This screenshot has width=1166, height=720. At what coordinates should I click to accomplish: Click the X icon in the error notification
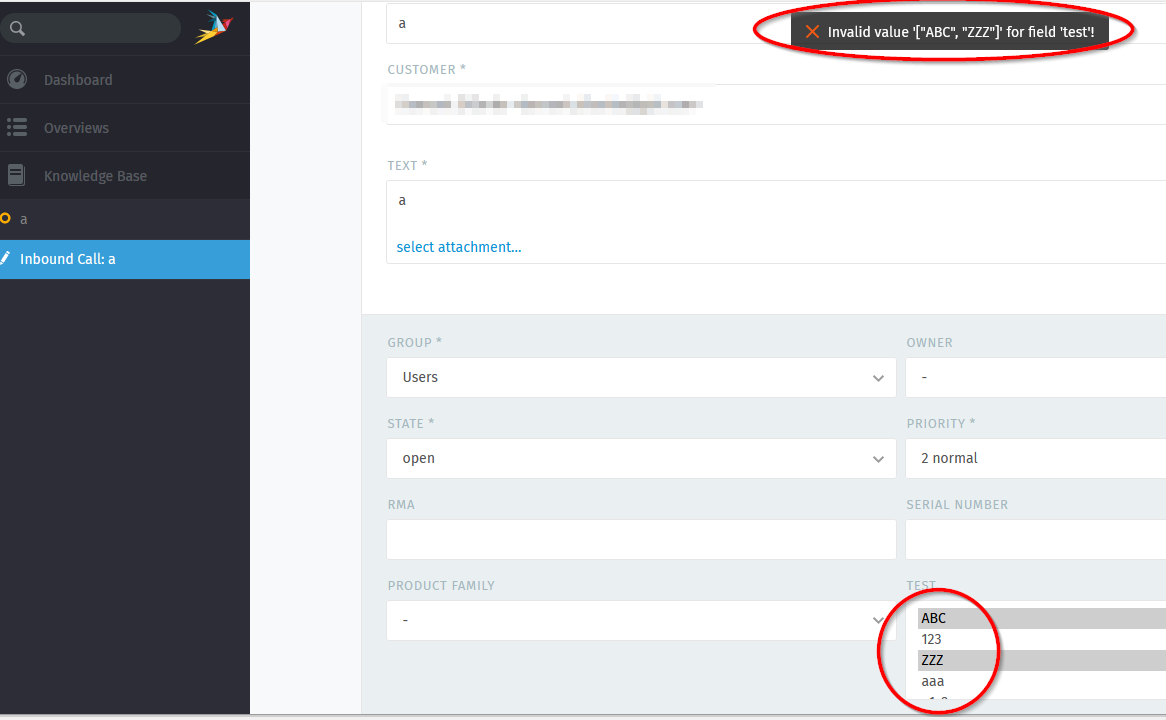click(x=812, y=32)
